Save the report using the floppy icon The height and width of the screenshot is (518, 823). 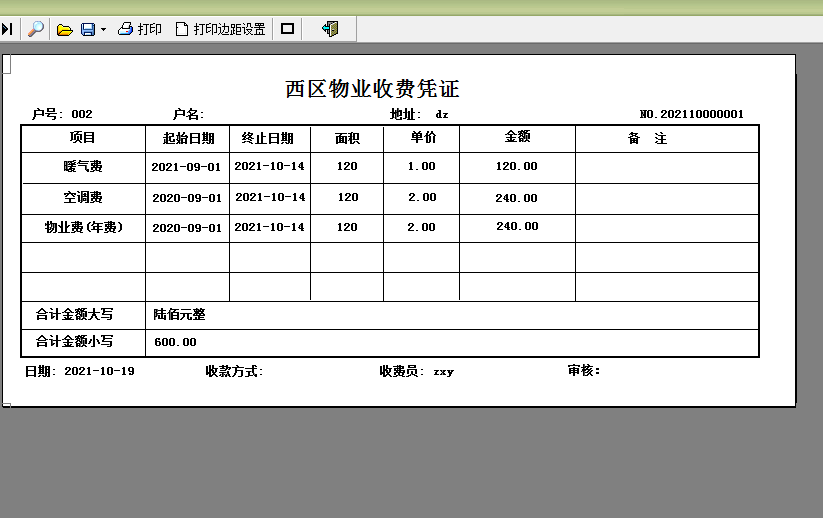tap(88, 29)
